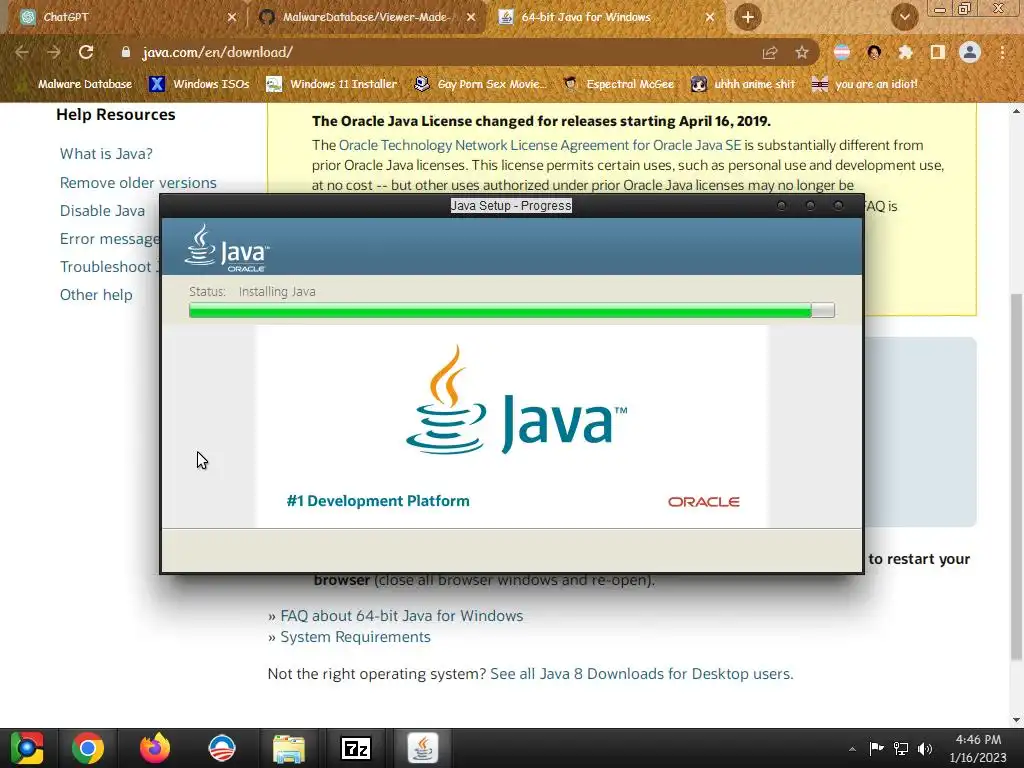This screenshot has height=768, width=1024.
Task: Click the Java installation progress bar
Action: coord(511,310)
